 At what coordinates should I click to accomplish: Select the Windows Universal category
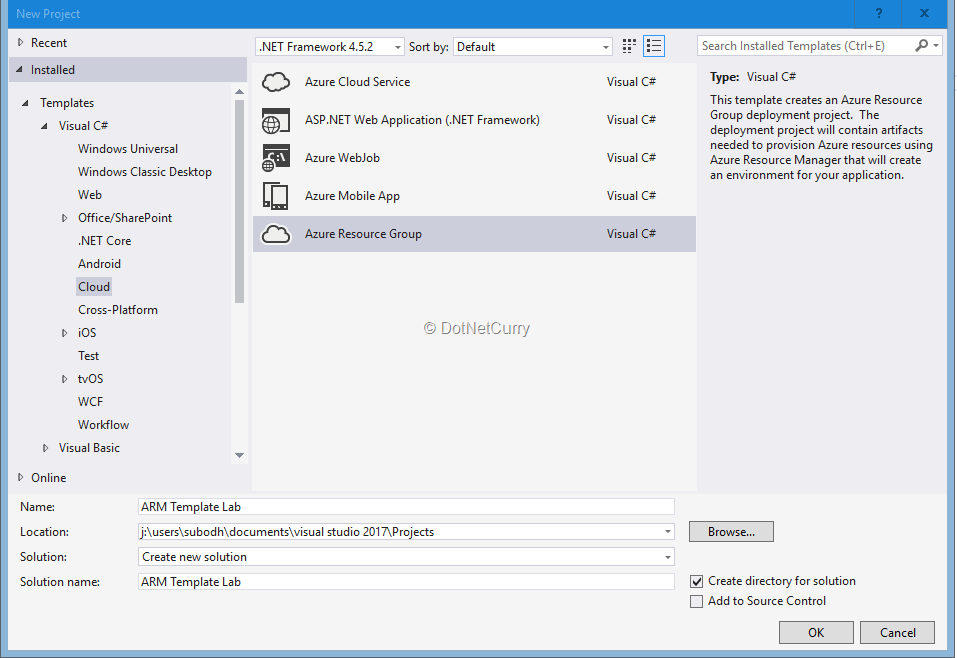pyautogui.click(x=128, y=149)
